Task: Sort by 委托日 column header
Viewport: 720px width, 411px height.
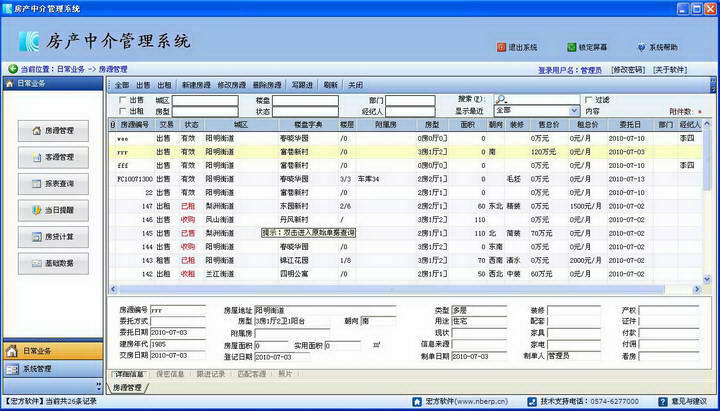Action: coord(630,125)
